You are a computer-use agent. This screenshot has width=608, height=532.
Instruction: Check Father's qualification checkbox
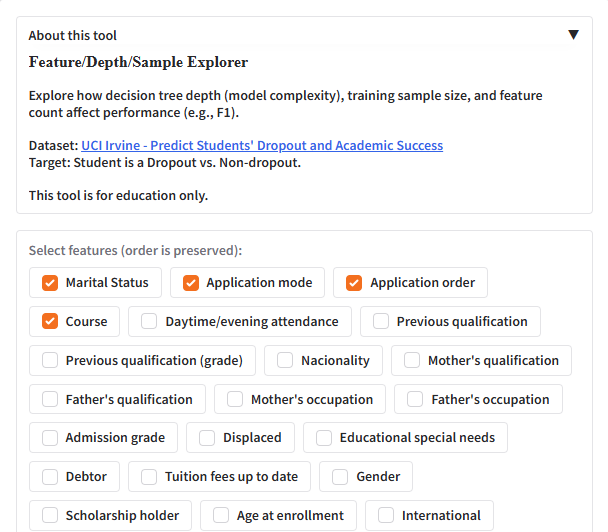click(x=50, y=400)
